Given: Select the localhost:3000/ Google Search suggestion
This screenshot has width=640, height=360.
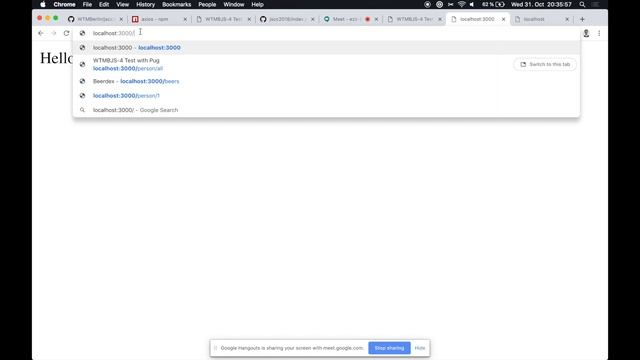Looking at the screenshot, I should [x=327, y=110].
